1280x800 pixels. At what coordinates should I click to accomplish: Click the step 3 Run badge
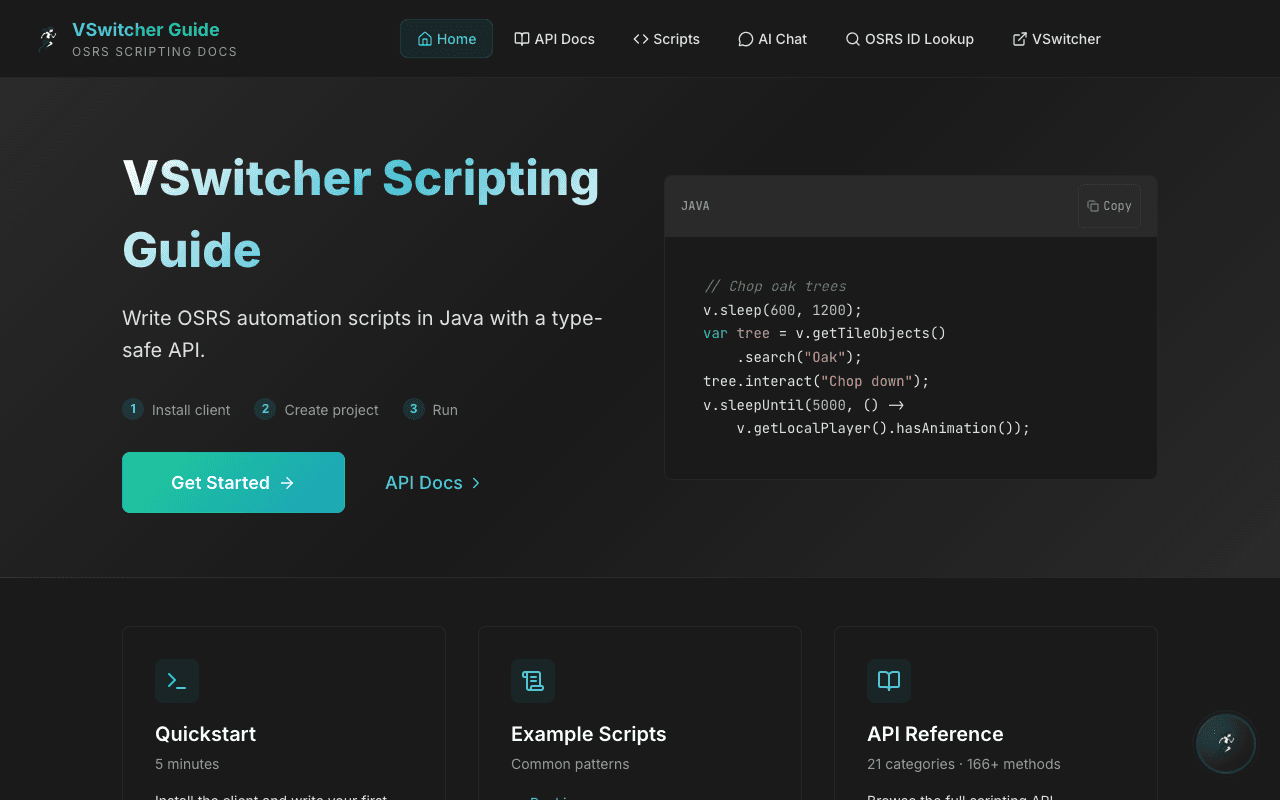[413, 409]
